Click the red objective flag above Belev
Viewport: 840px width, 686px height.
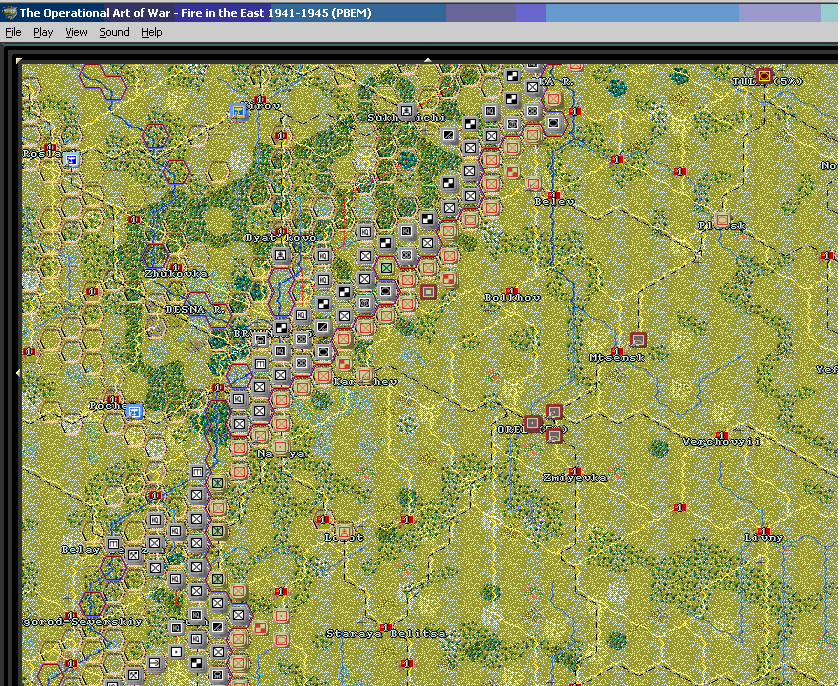pos(554,195)
